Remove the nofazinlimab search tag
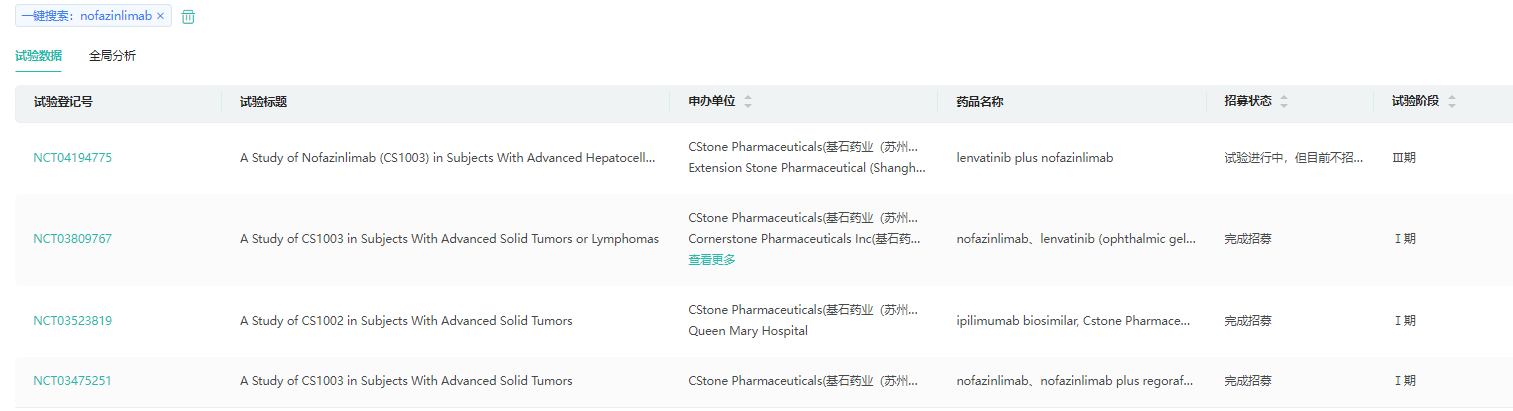Screen dimensions: 1513x411 point(160,16)
